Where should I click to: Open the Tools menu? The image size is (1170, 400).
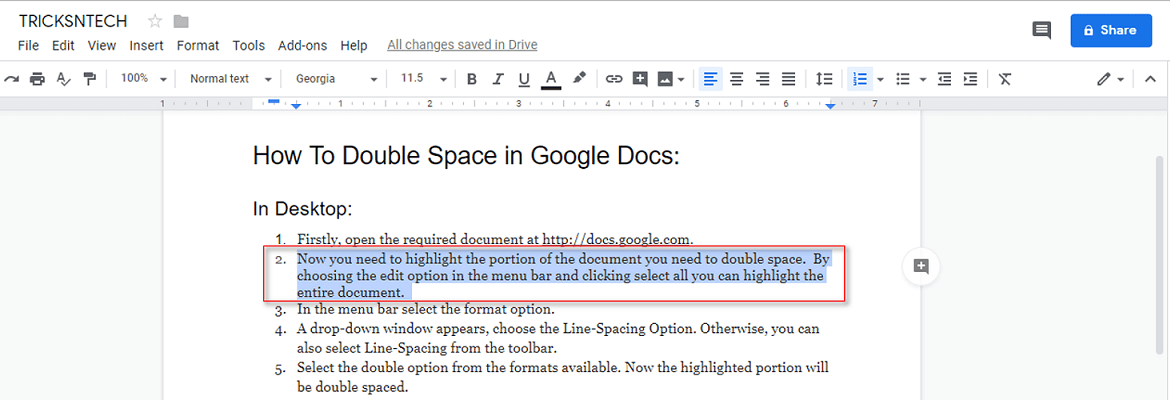click(x=248, y=46)
